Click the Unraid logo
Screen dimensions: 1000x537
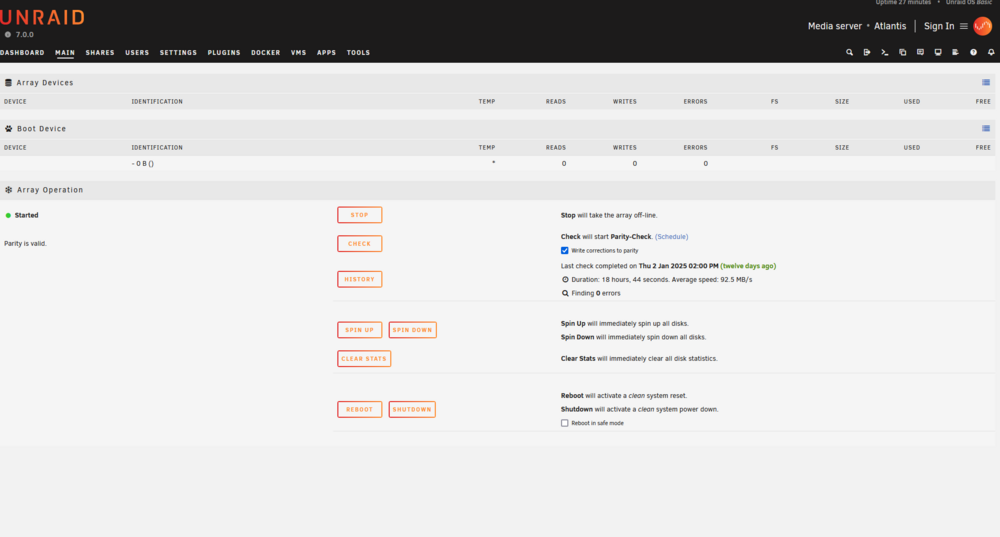(42, 17)
